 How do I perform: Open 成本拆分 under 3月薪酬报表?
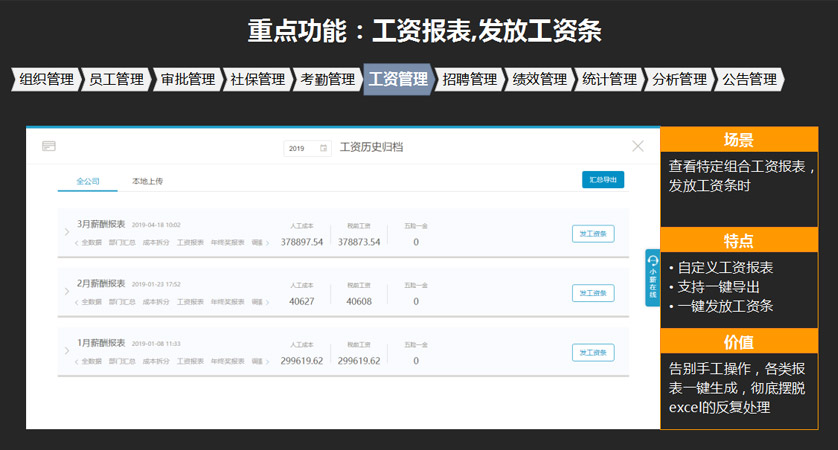pyautogui.click(x=157, y=242)
